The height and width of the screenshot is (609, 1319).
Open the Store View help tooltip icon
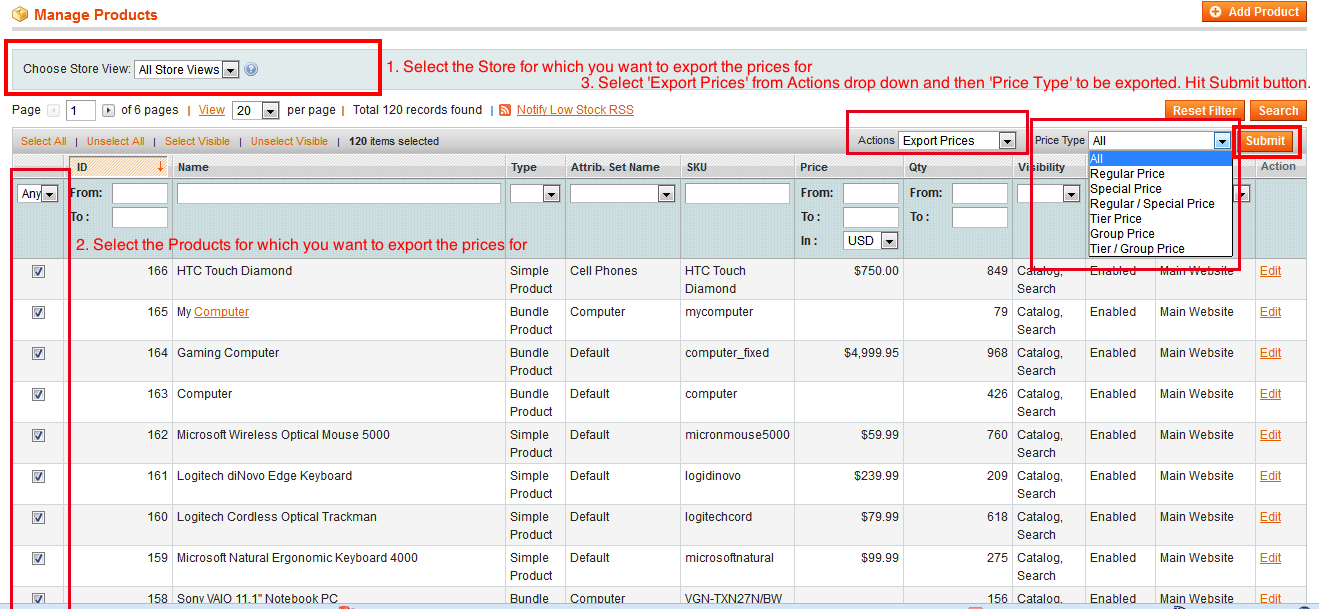[250, 70]
